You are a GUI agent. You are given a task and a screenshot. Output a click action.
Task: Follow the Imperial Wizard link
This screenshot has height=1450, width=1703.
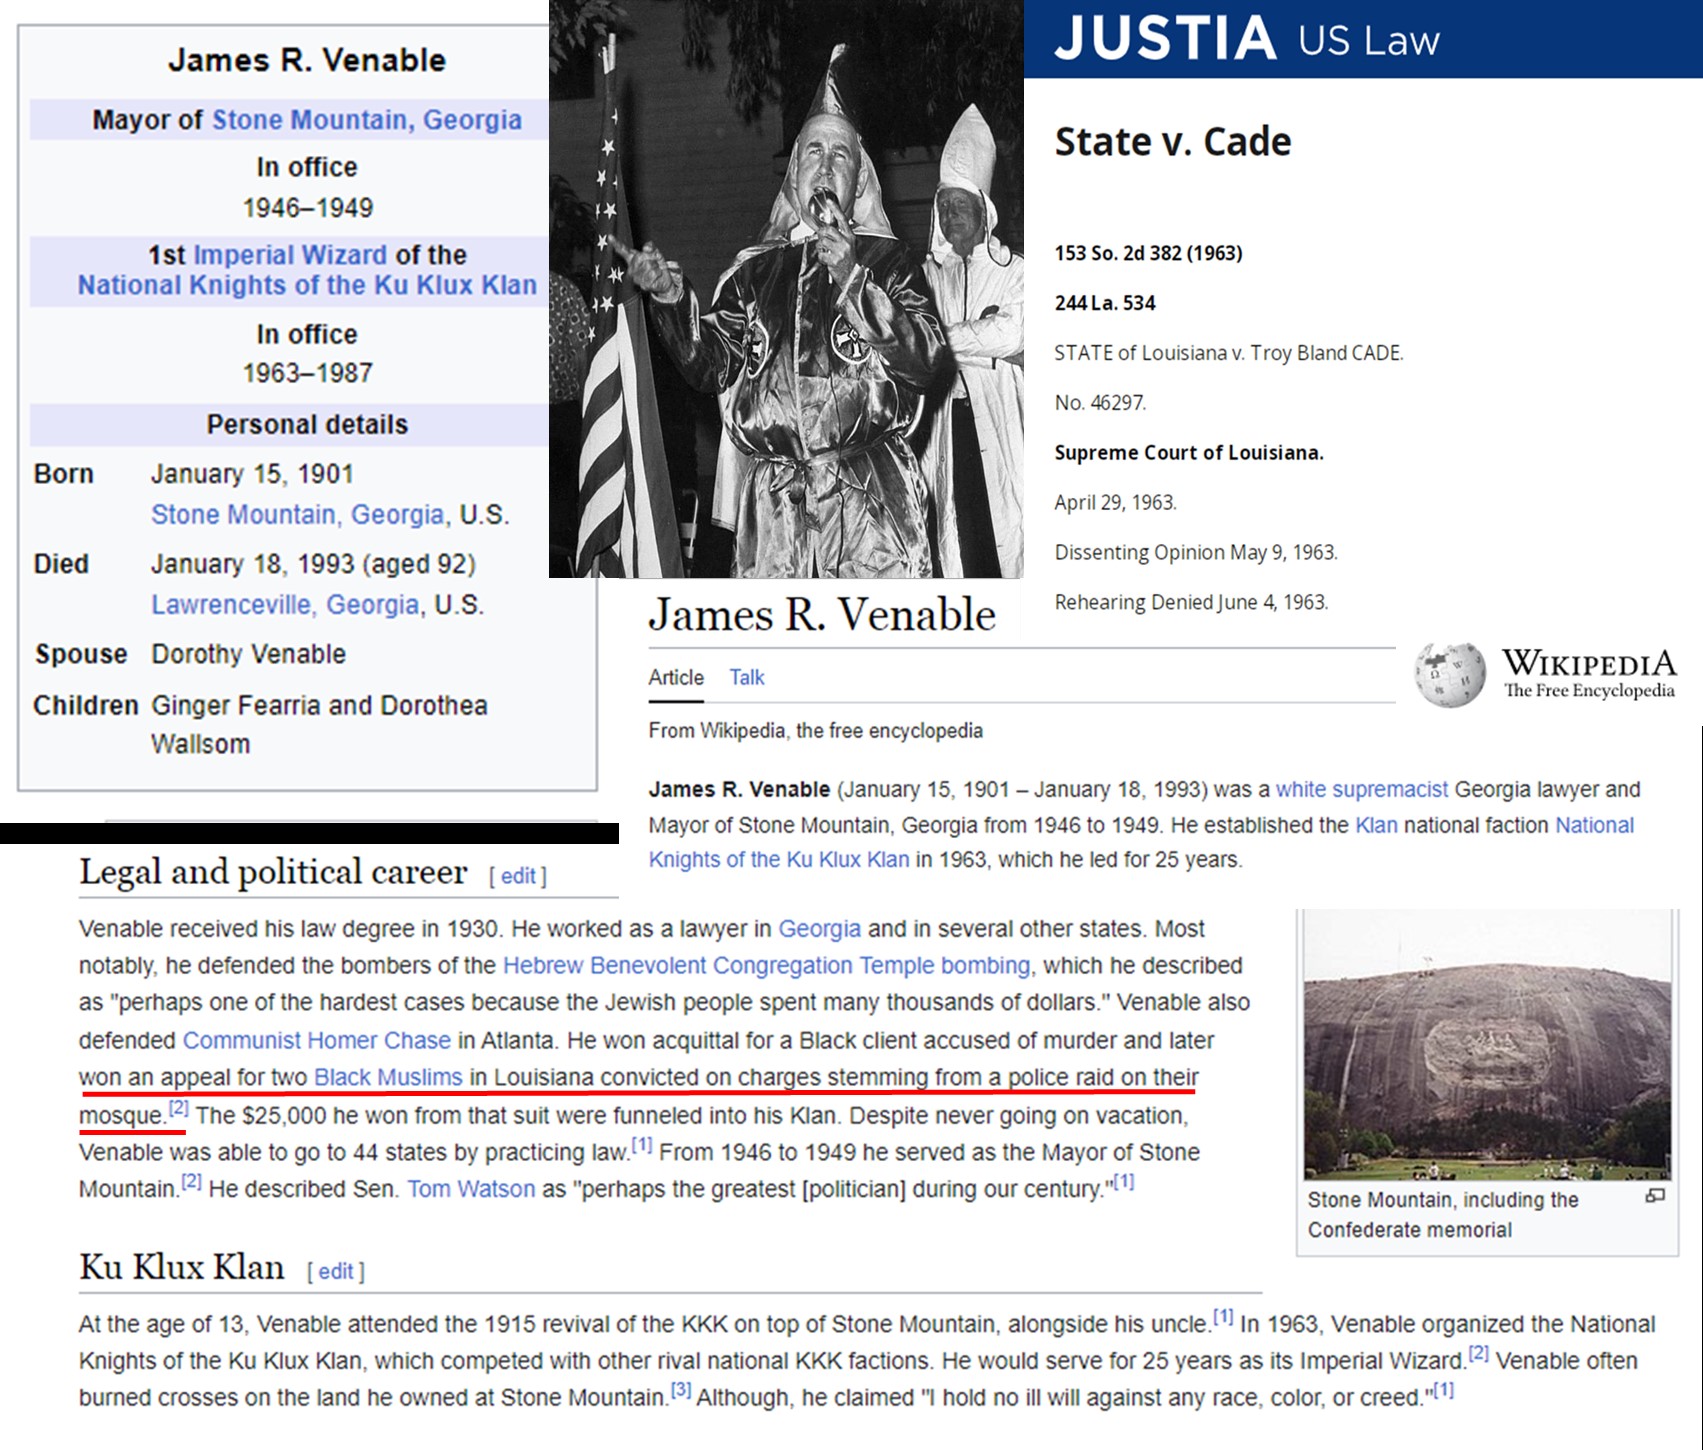tap(290, 255)
